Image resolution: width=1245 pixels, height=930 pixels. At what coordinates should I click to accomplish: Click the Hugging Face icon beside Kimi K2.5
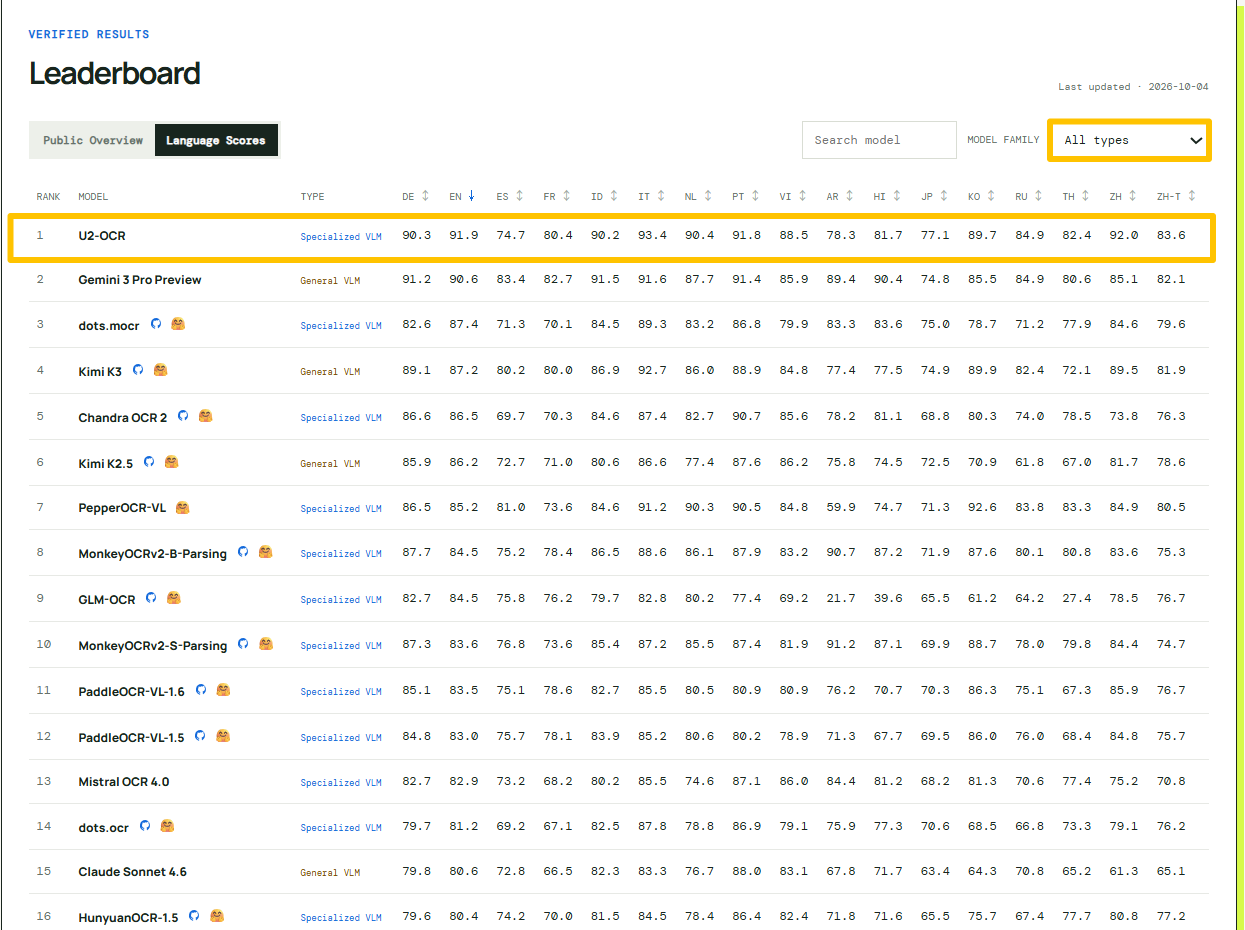tap(171, 462)
